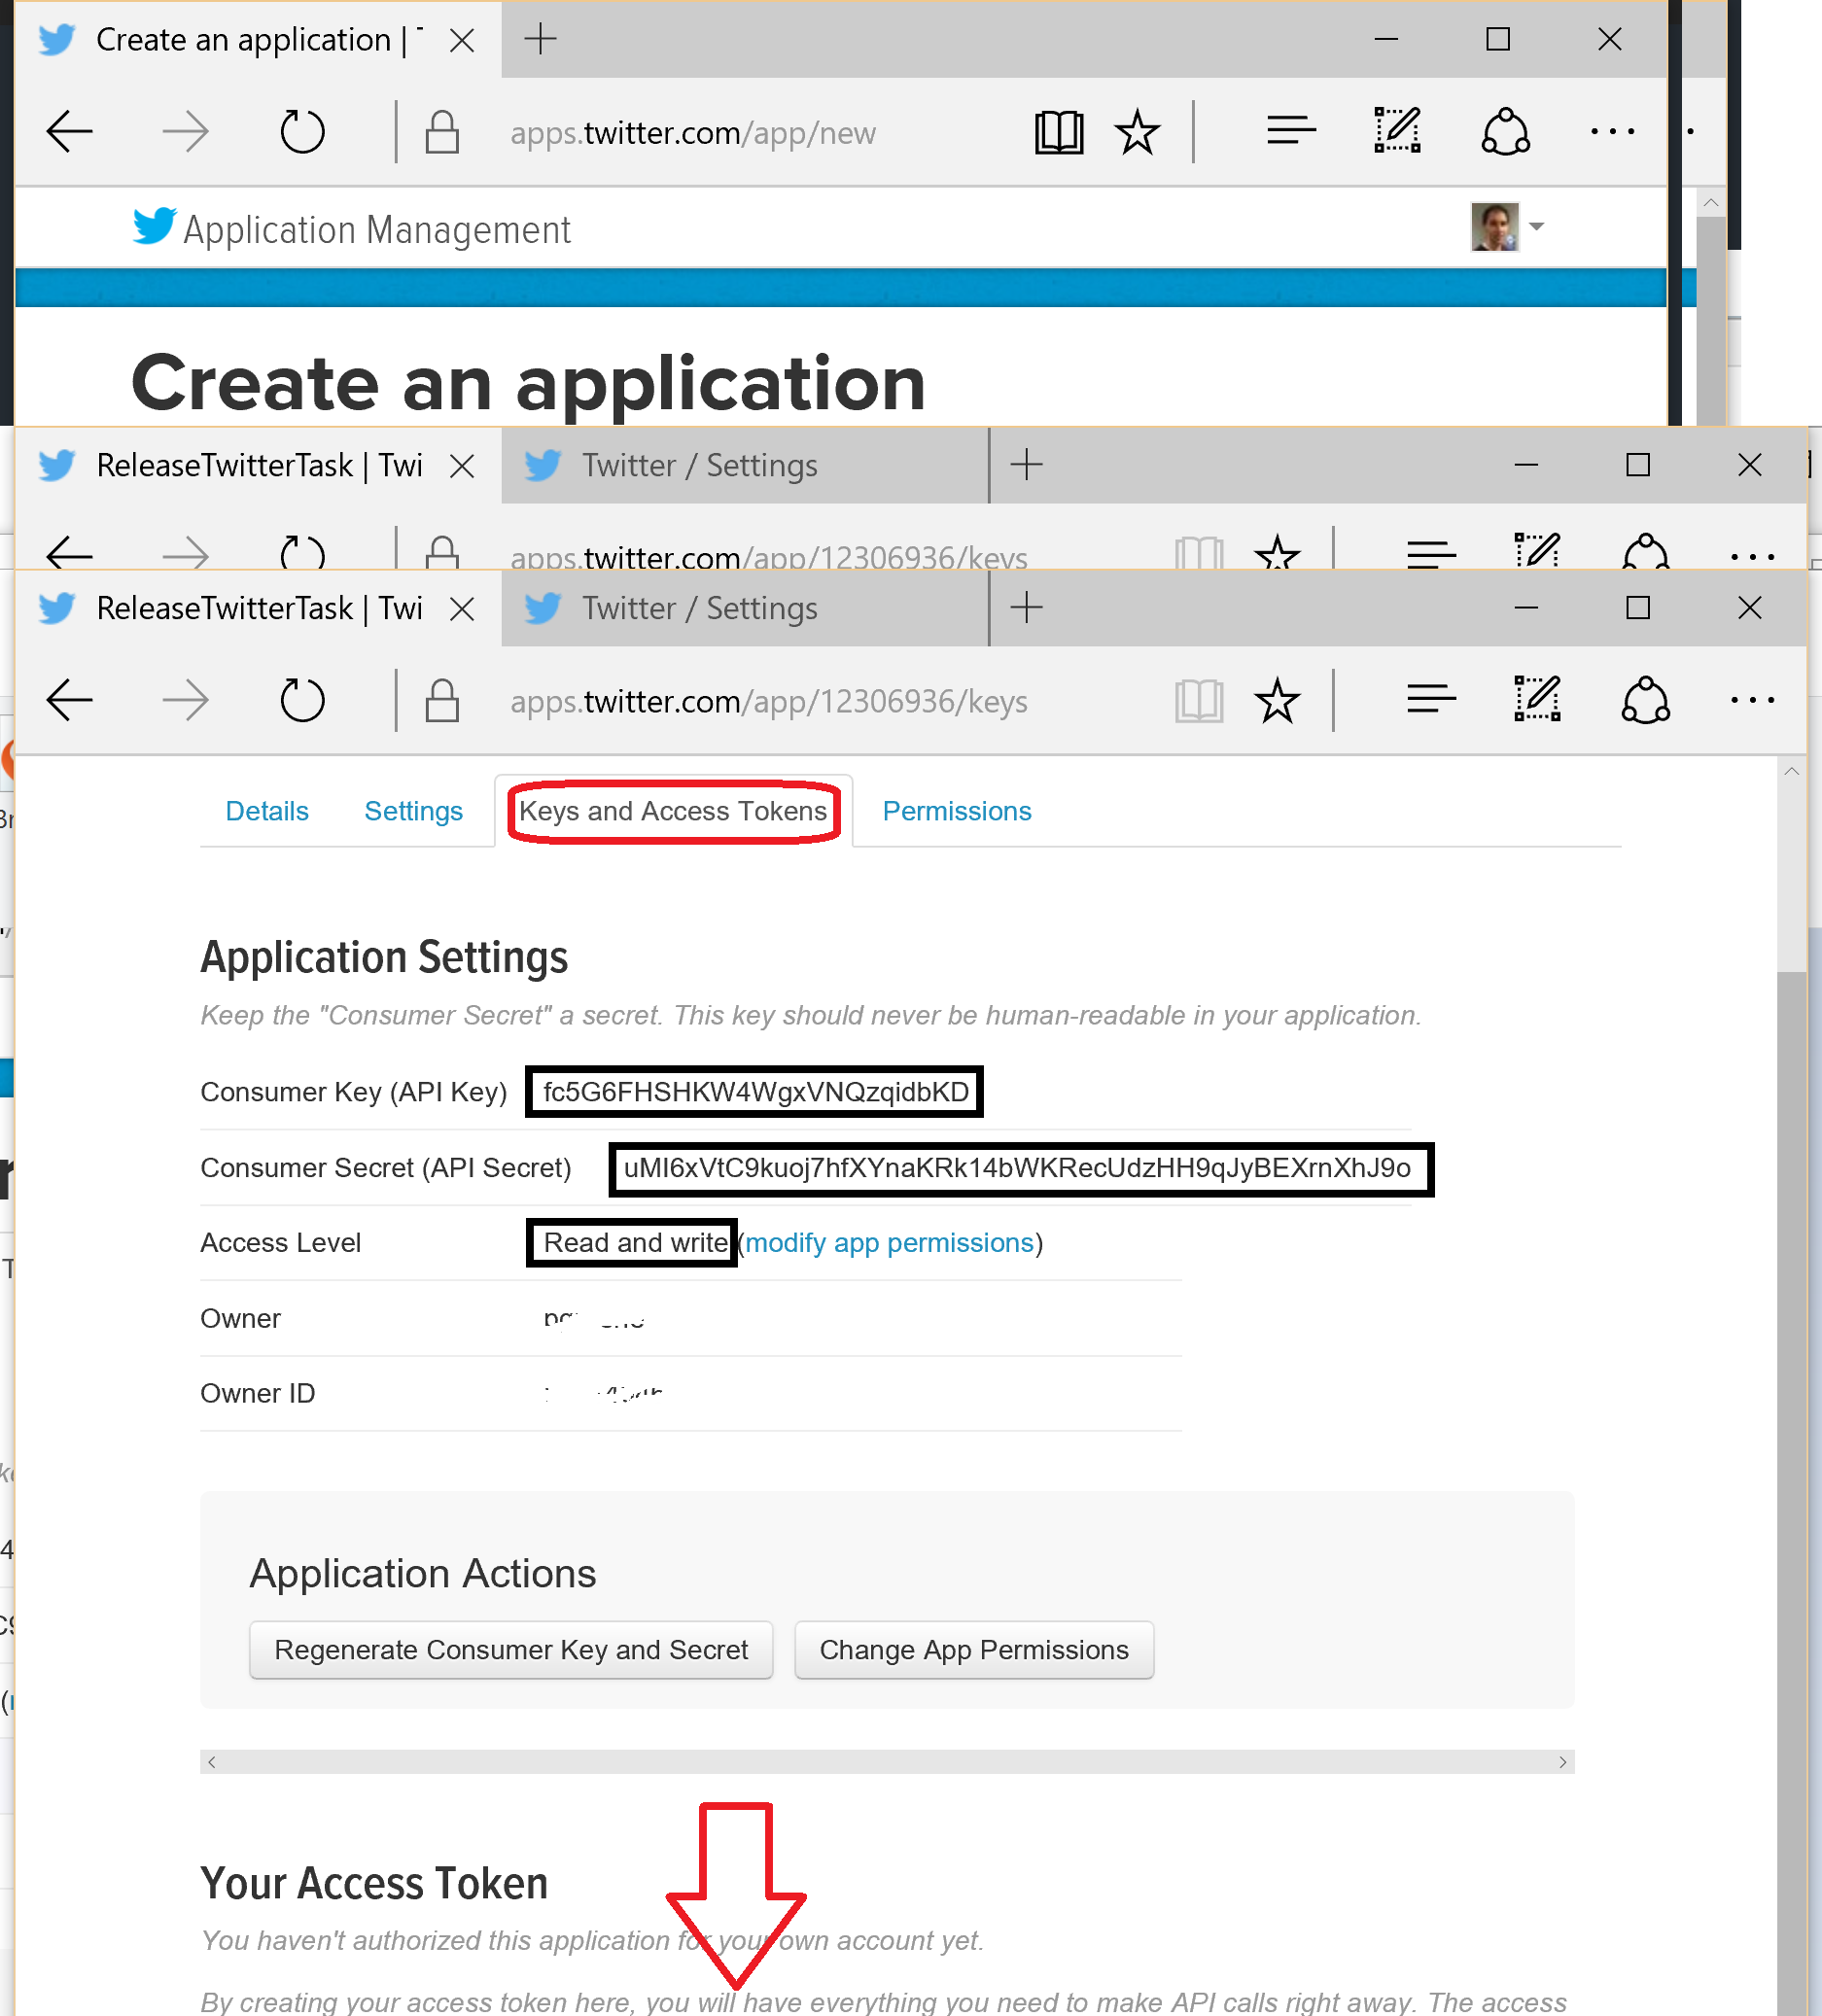
Task: Share the front keys page
Action: tap(1645, 700)
